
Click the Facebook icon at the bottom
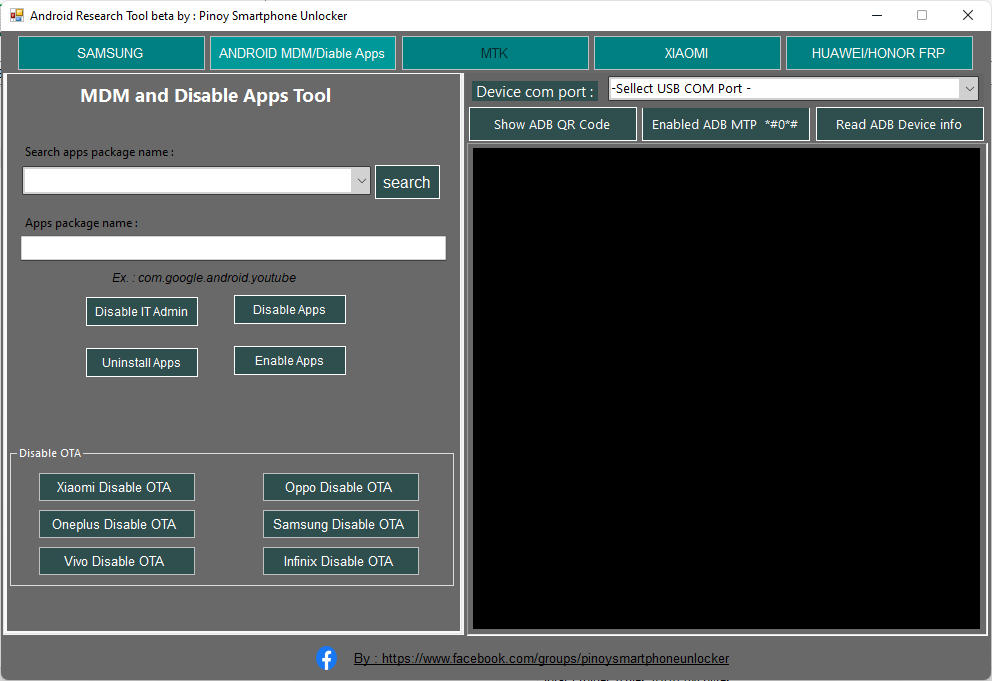point(327,658)
